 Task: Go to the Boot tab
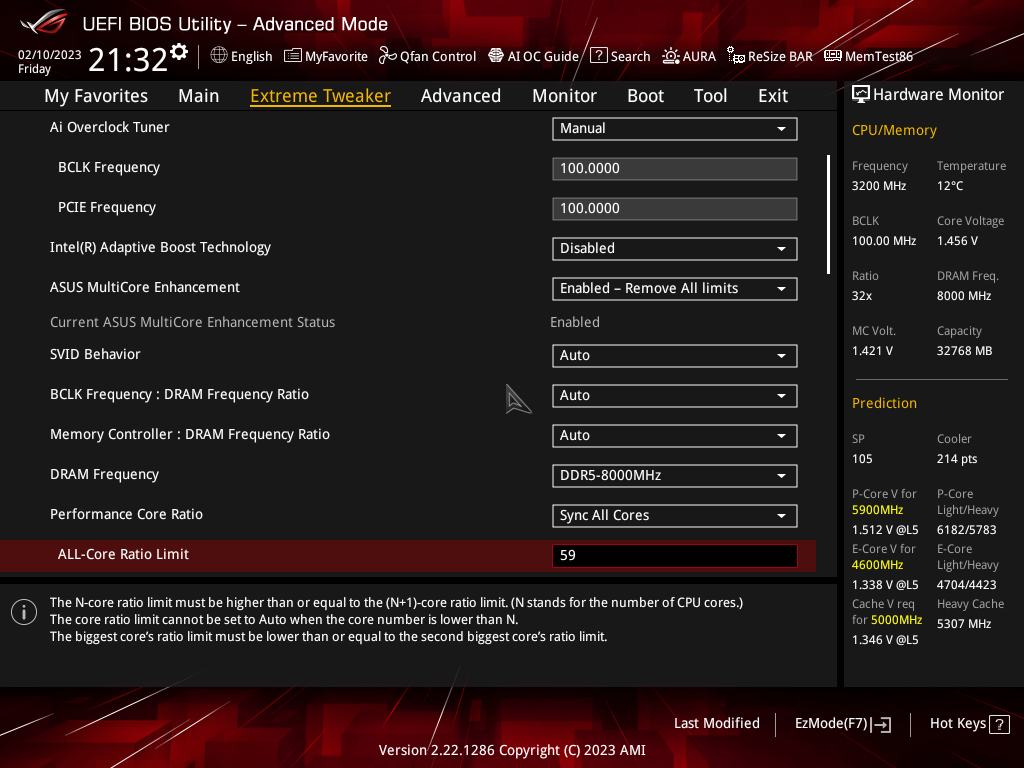(x=645, y=96)
